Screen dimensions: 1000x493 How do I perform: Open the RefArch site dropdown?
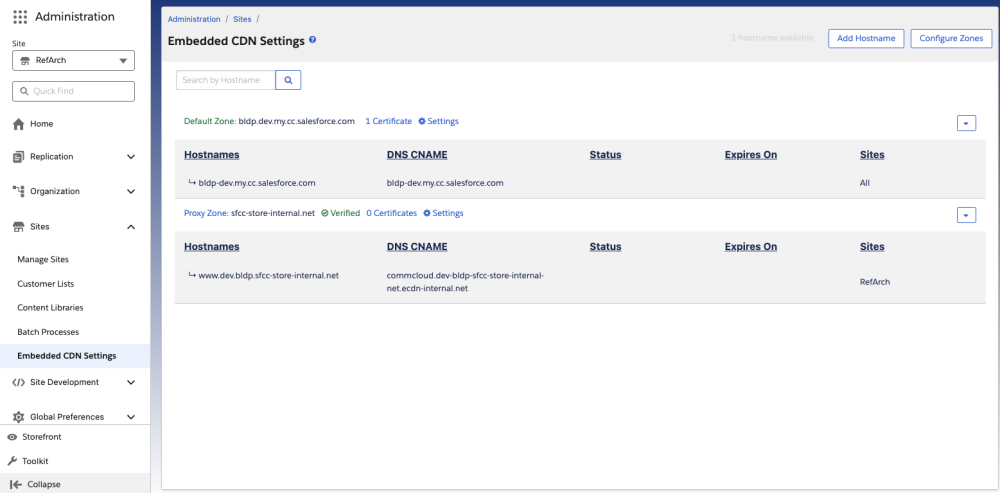click(73, 61)
